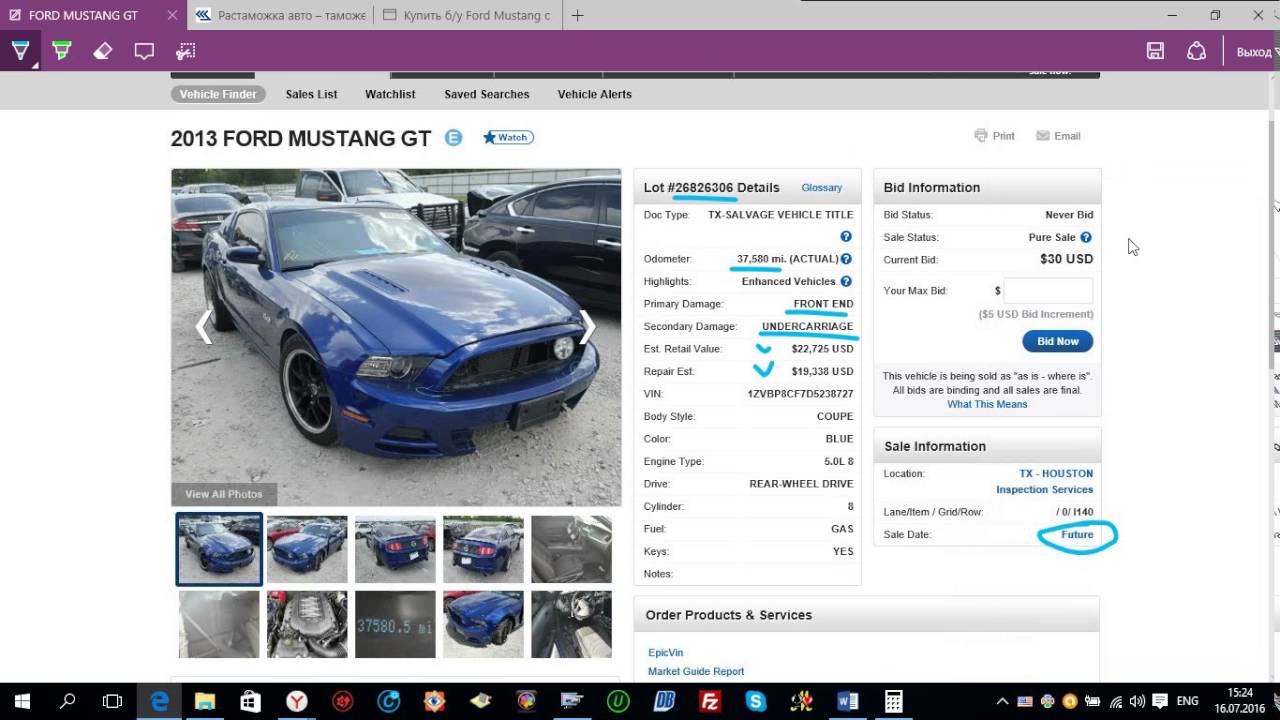Share the web note

[x=1196, y=51]
